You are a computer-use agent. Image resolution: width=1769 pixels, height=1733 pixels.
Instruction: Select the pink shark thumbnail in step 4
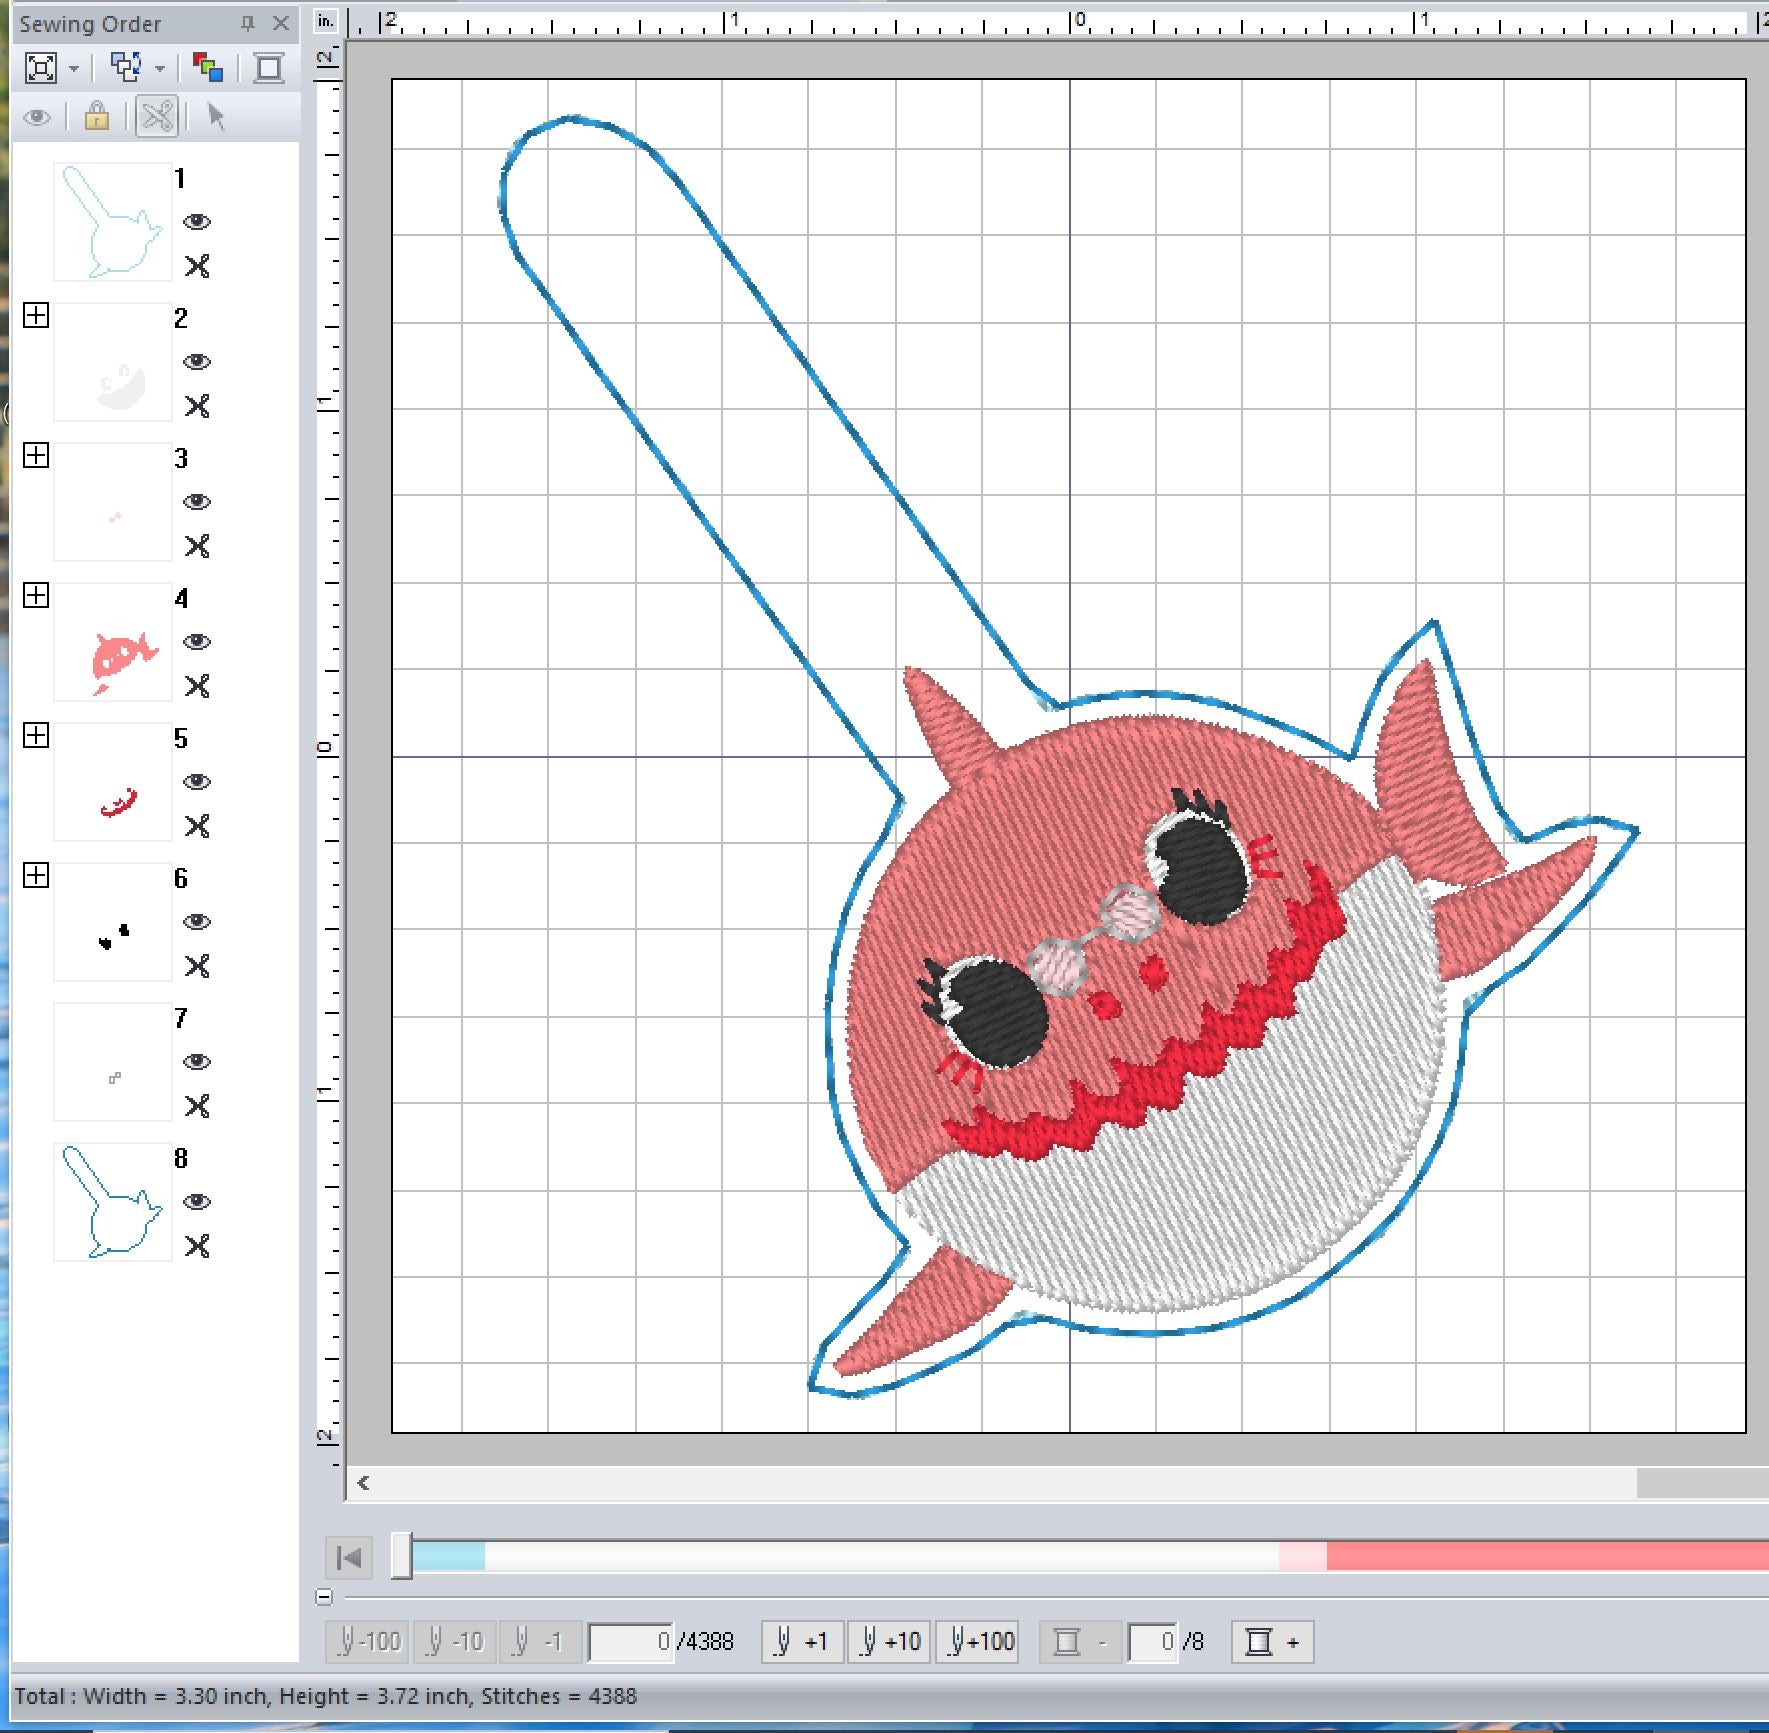pos(113,642)
